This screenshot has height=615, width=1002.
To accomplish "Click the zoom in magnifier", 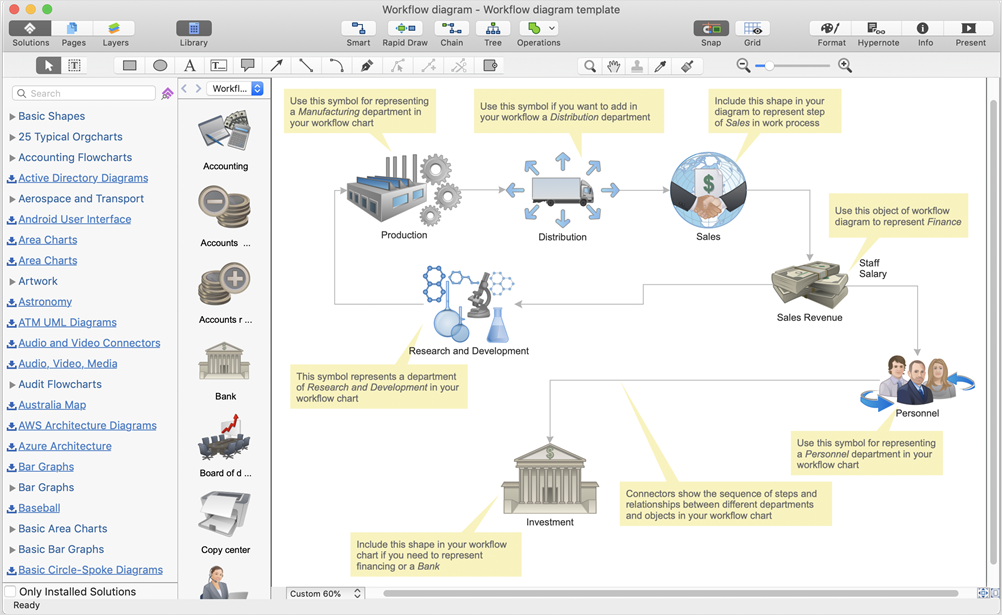I will (845, 65).
